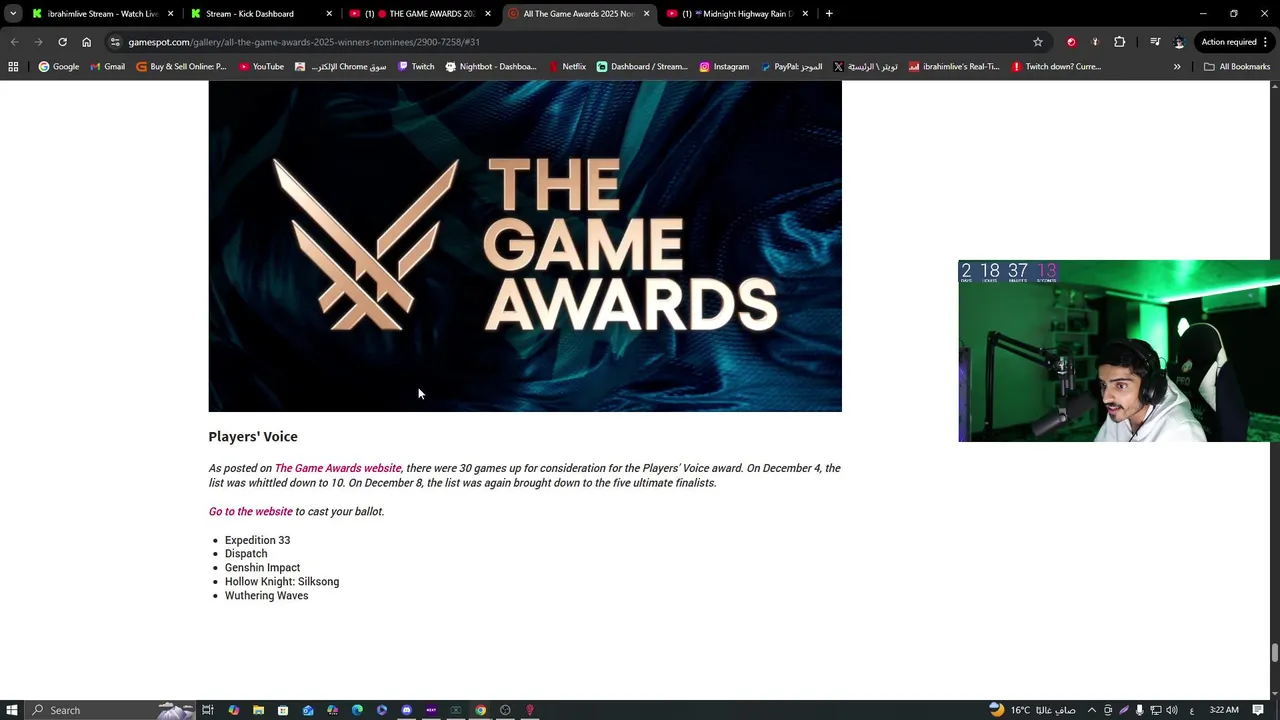Open Outlook from the taskbar
The width and height of the screenshot is (1280, 720).
[x=308, y=710]
